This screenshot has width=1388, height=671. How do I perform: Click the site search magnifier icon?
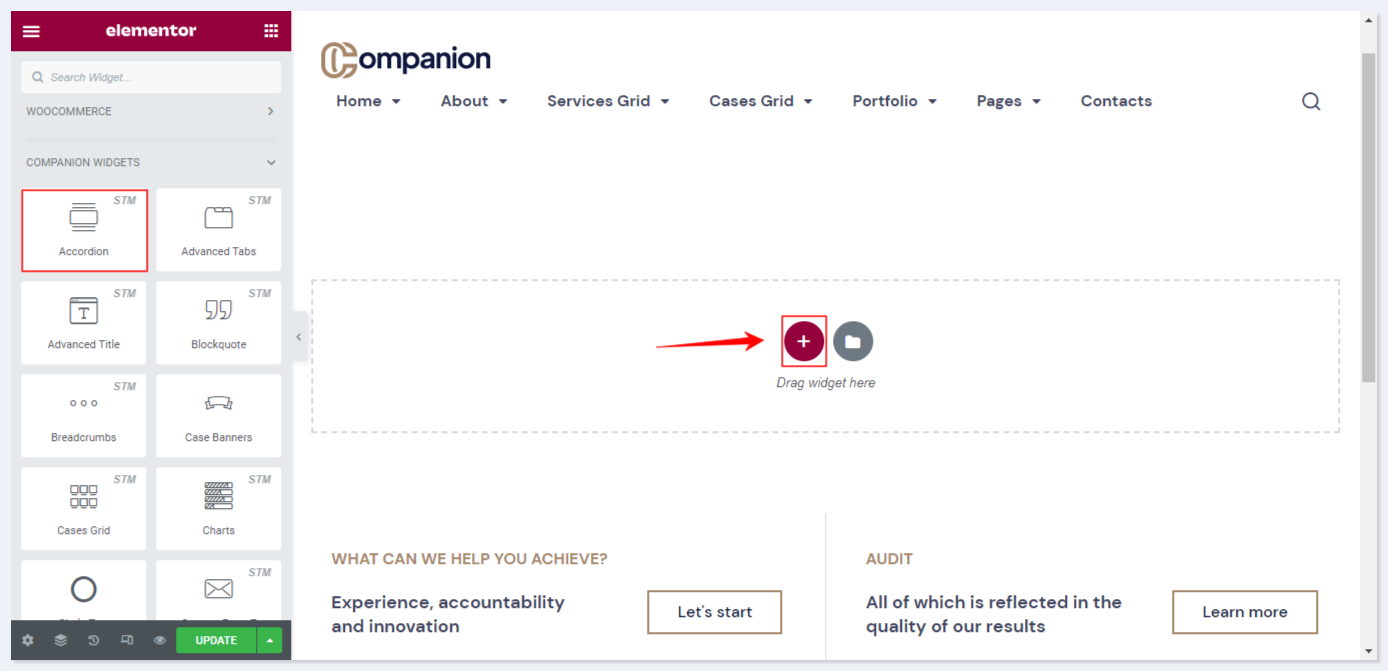1311,101
